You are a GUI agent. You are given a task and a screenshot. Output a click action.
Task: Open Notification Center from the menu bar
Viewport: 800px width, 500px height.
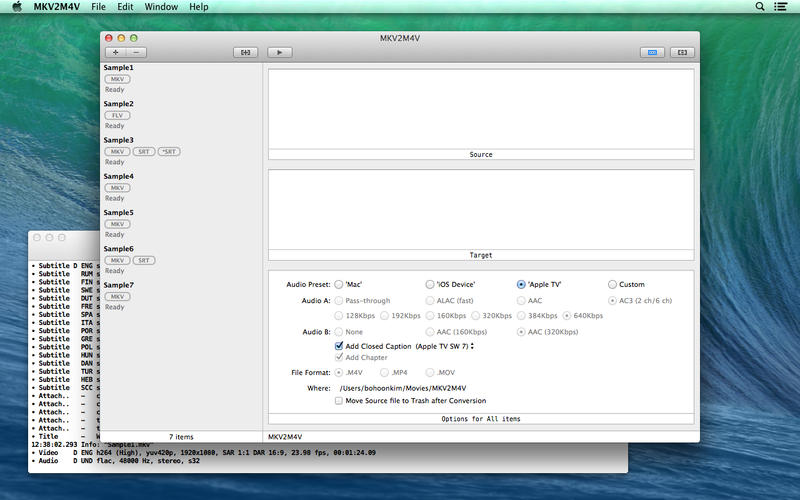pyautogui.click(x=781, y=7)
